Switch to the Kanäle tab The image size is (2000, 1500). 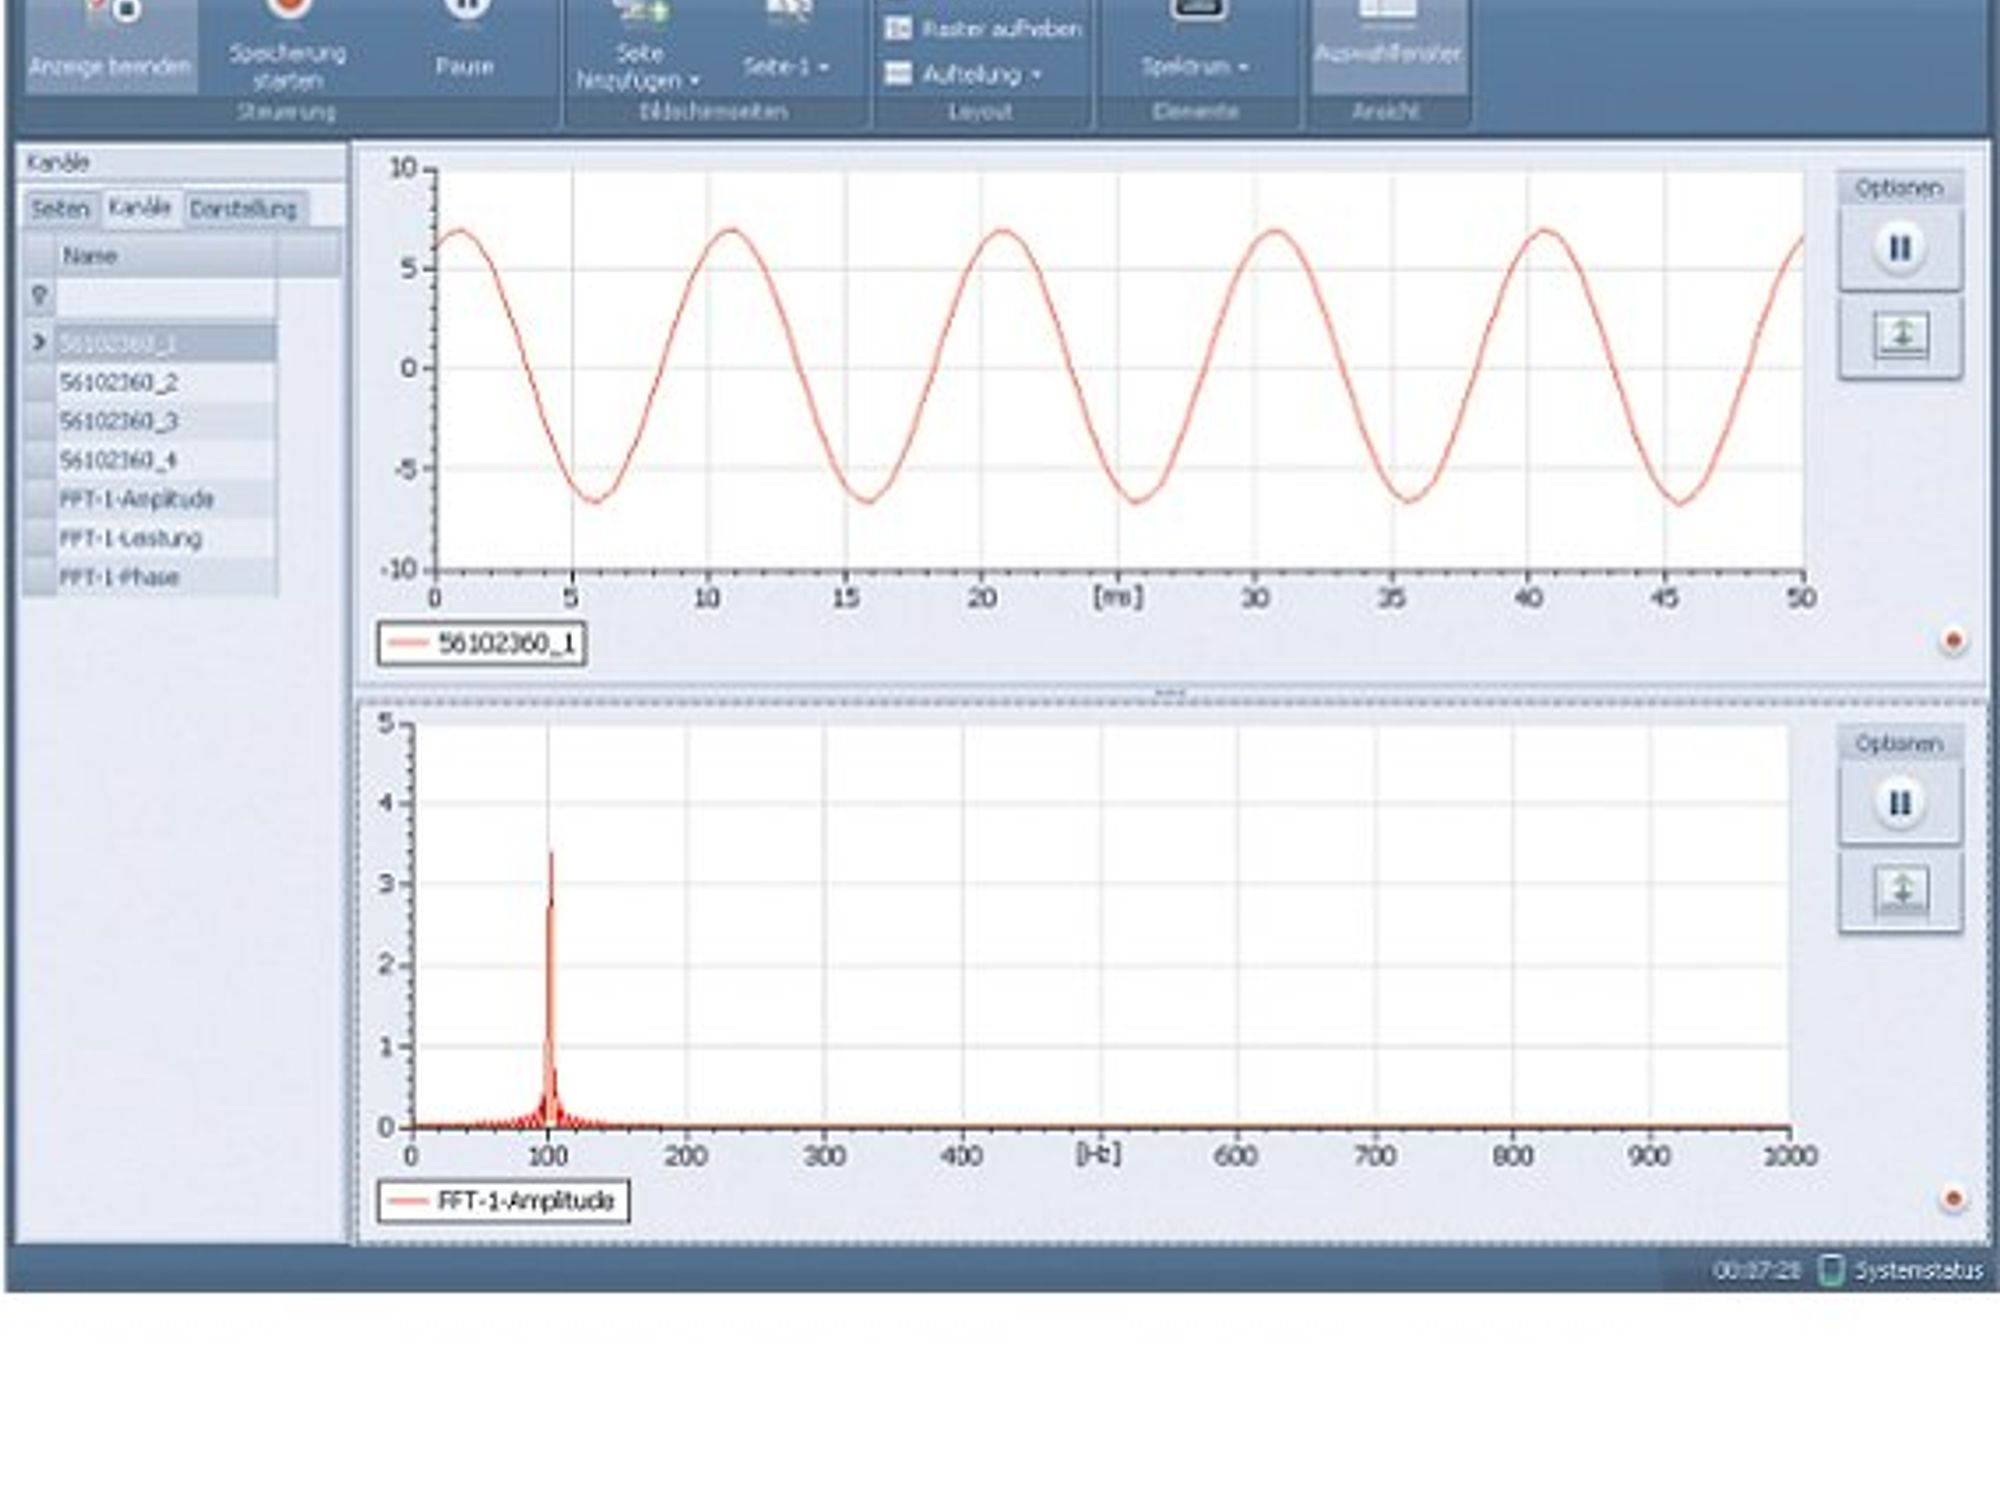point(140,207)
